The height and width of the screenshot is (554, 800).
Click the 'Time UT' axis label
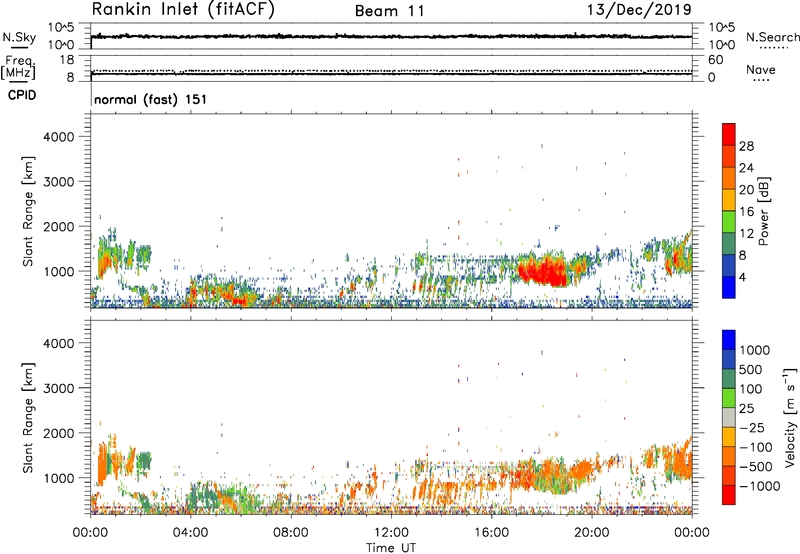click(x=391, y=548)
